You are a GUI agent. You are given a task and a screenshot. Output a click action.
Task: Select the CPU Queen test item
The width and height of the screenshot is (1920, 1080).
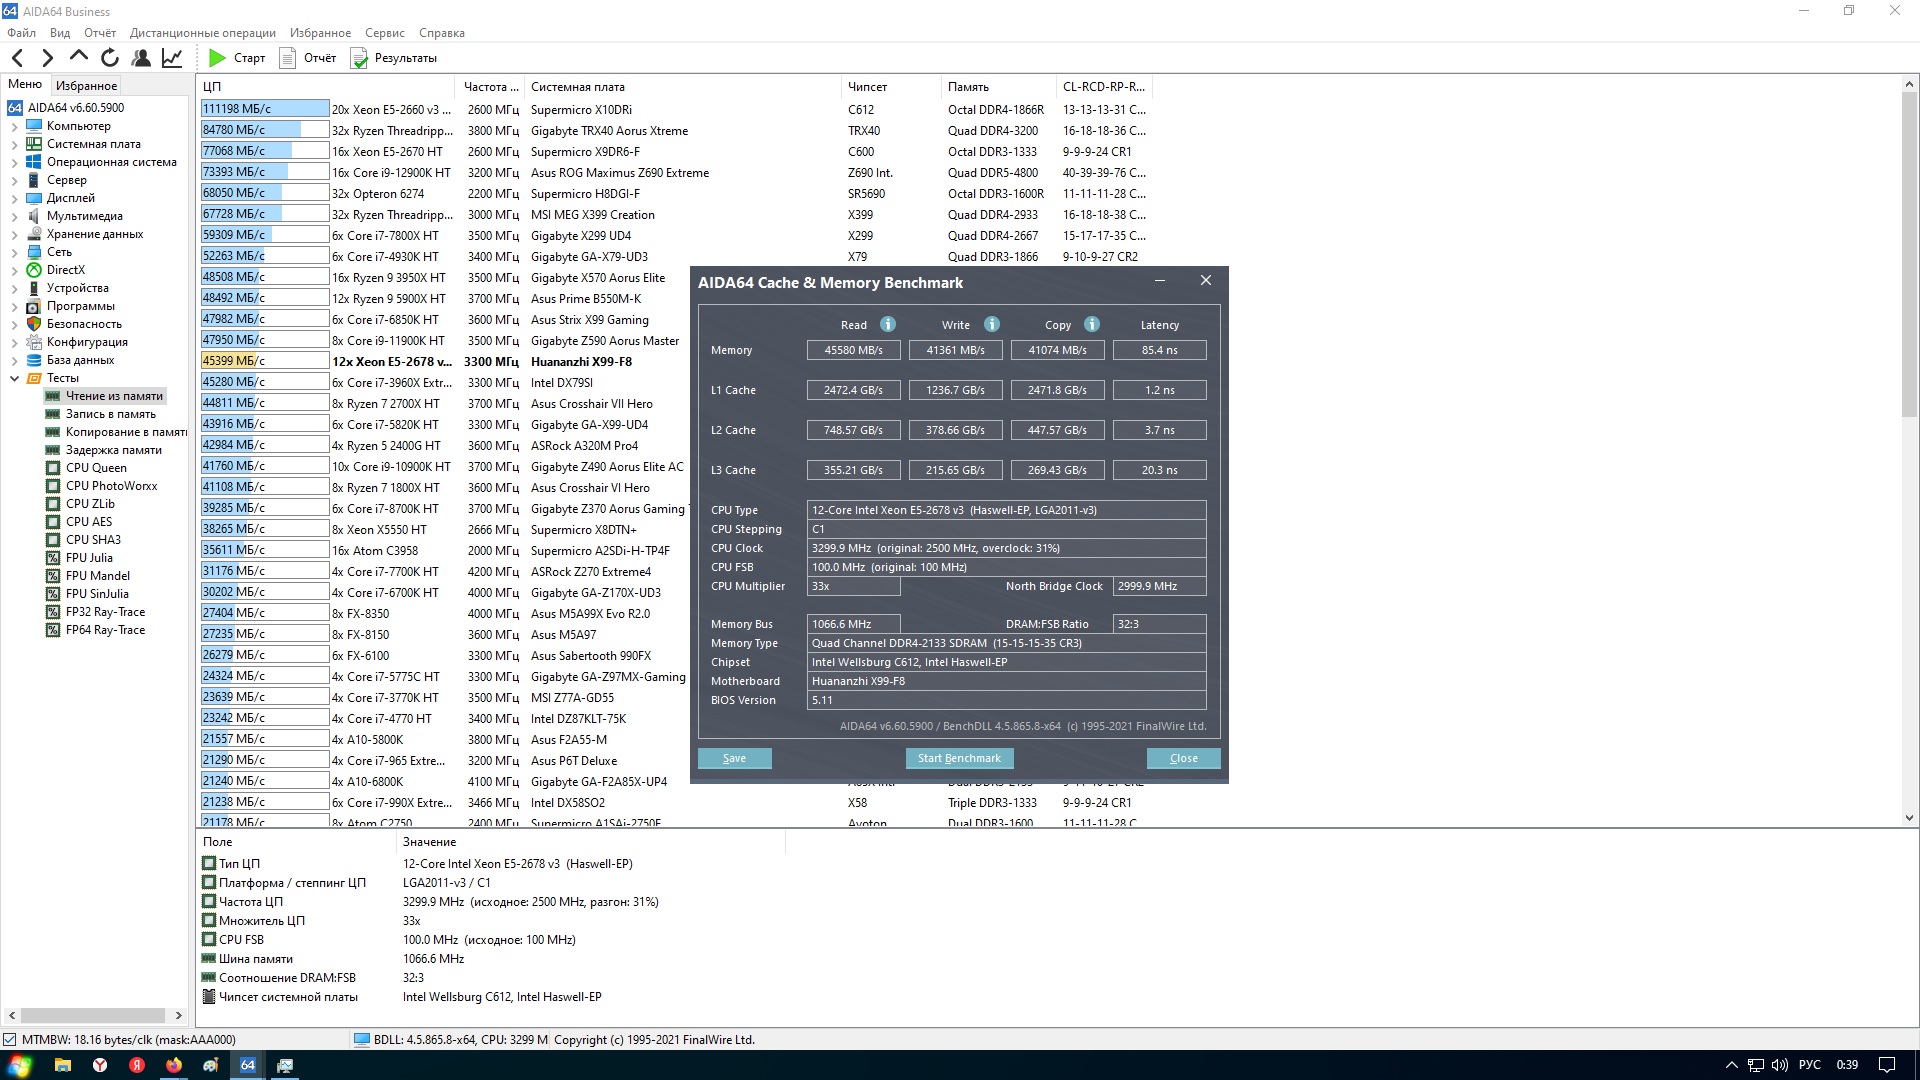click(x=96, y=468)
